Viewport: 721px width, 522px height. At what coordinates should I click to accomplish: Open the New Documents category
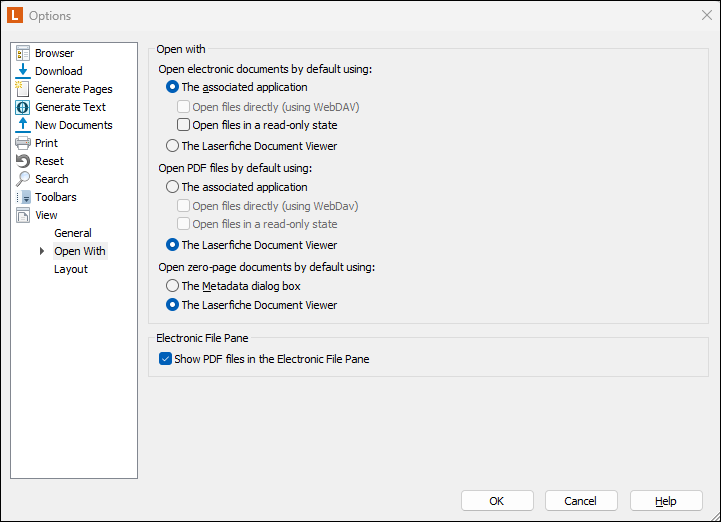(x=74, y=125)
